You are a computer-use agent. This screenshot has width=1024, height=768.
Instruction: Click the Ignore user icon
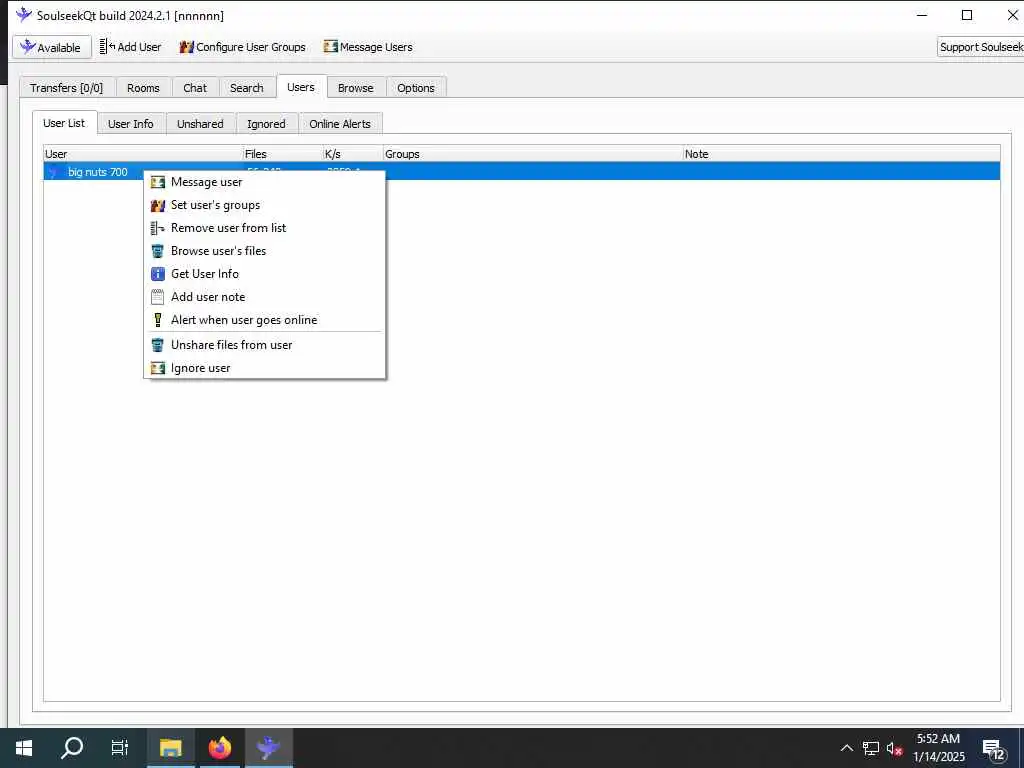(157, 368)
